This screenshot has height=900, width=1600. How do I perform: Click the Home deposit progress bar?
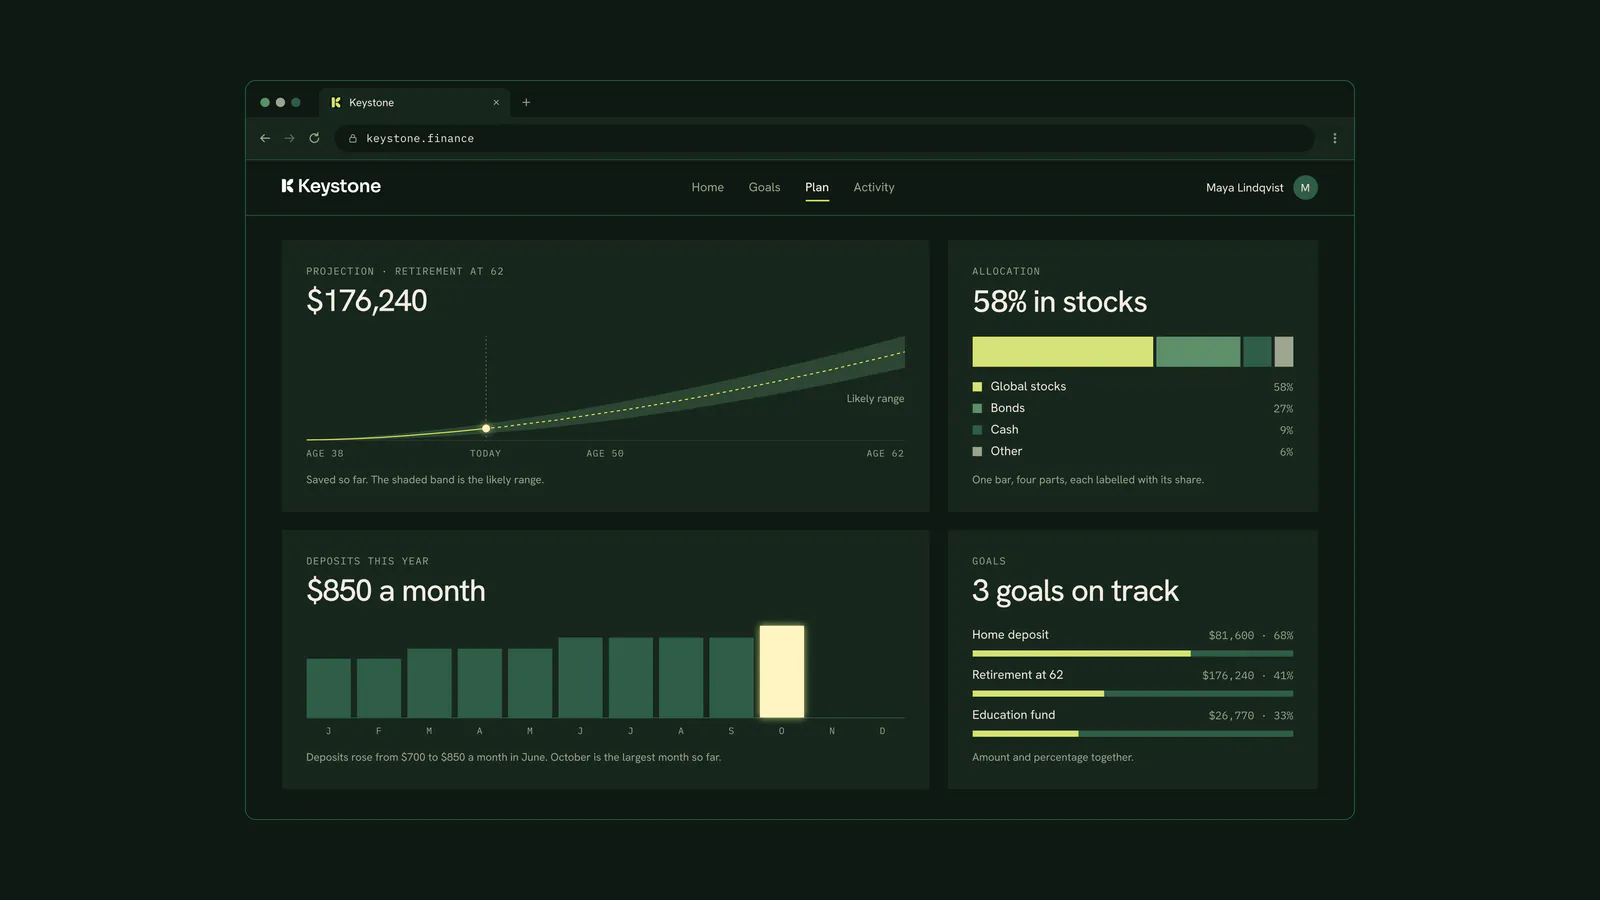pyautogui.click(x=1132, y=653)
